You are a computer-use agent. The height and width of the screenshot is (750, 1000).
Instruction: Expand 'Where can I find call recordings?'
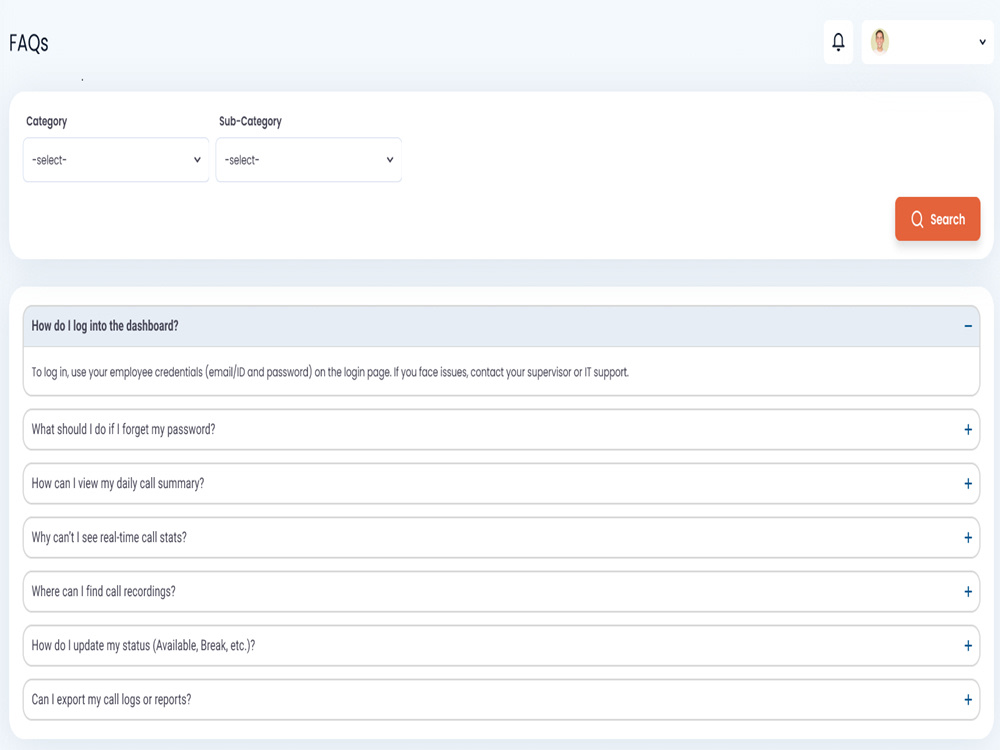point(501,592)
